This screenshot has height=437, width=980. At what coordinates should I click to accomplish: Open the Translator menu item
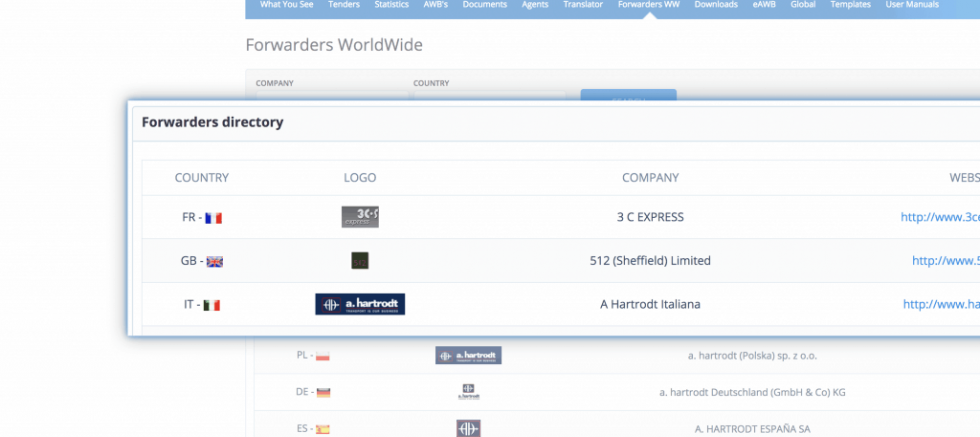pos(583,5)
